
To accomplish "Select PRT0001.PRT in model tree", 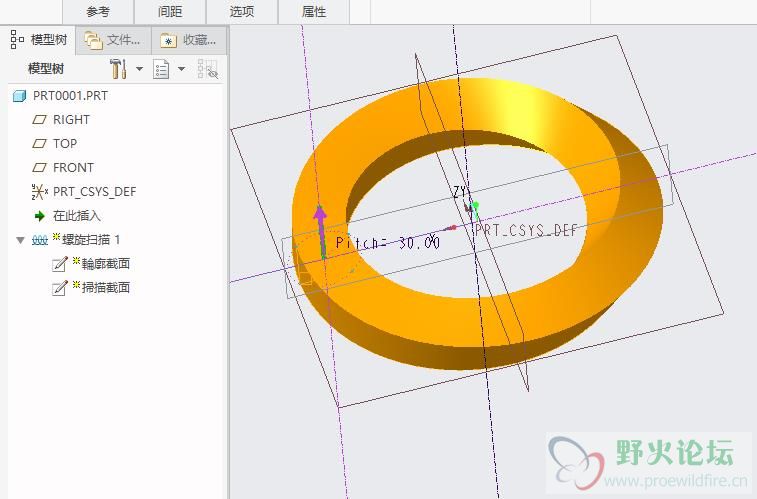I will coord(70,96).
